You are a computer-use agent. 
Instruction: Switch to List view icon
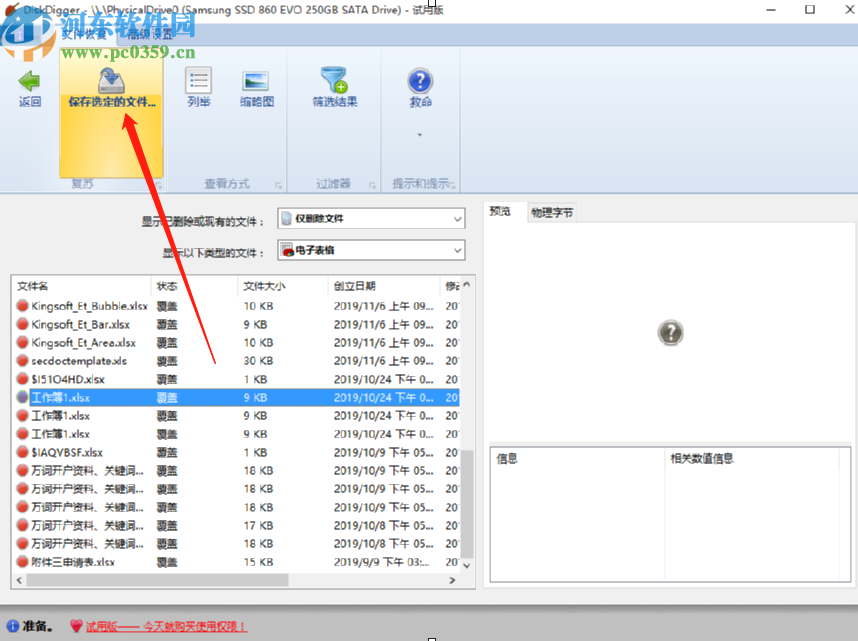click(198, 80)
